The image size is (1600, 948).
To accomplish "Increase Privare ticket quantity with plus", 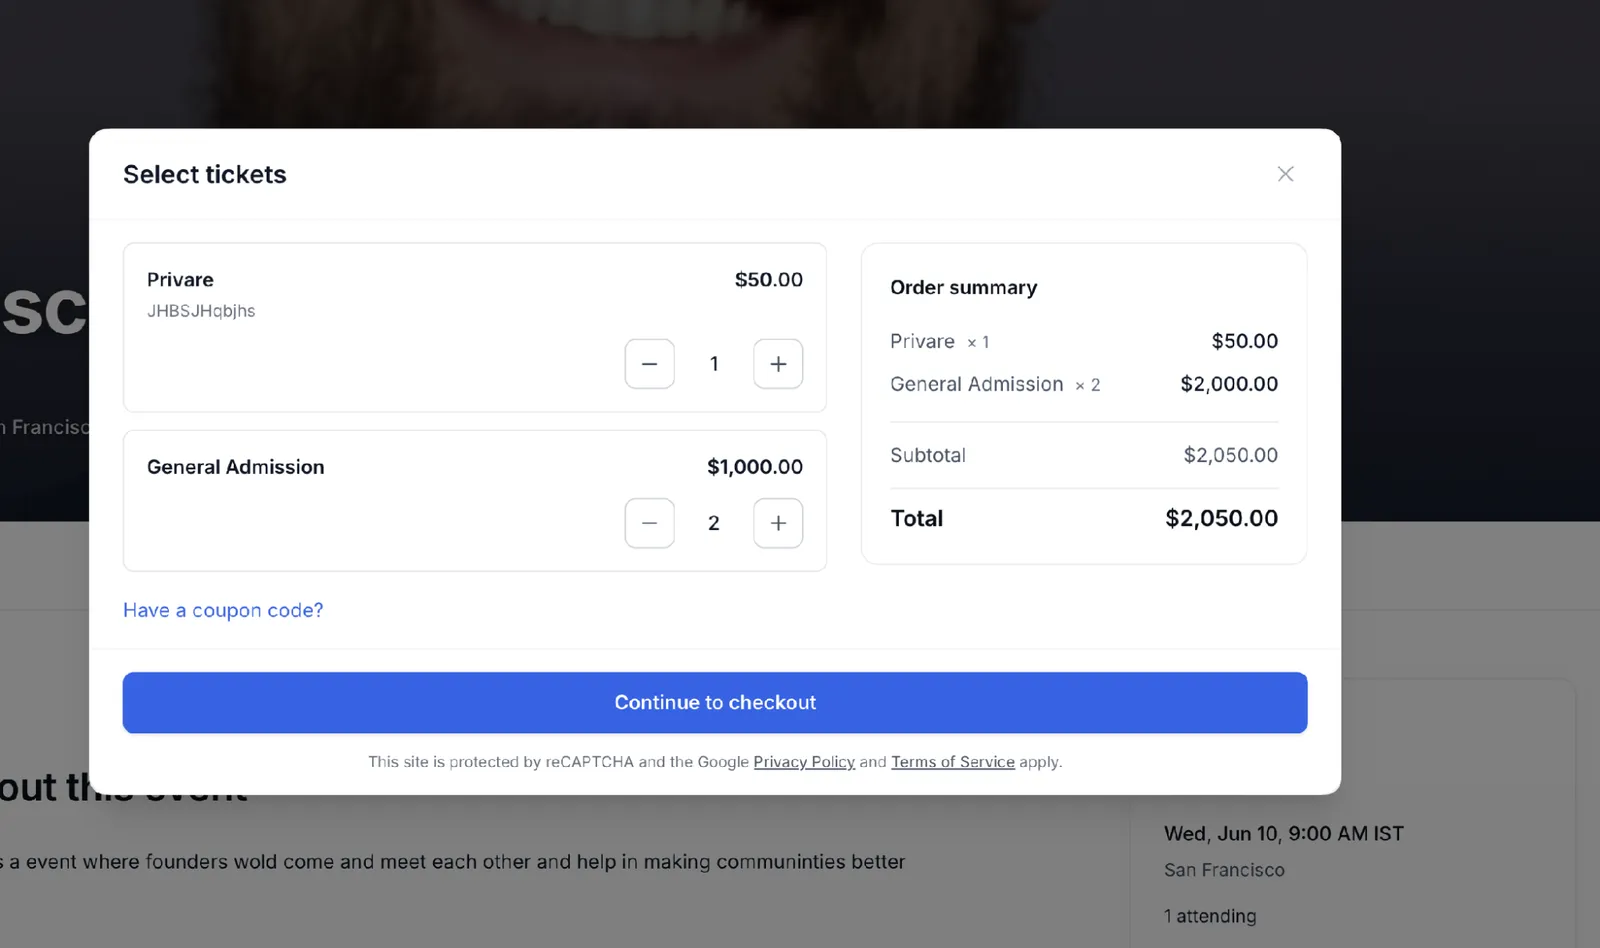I will [778, 364].
